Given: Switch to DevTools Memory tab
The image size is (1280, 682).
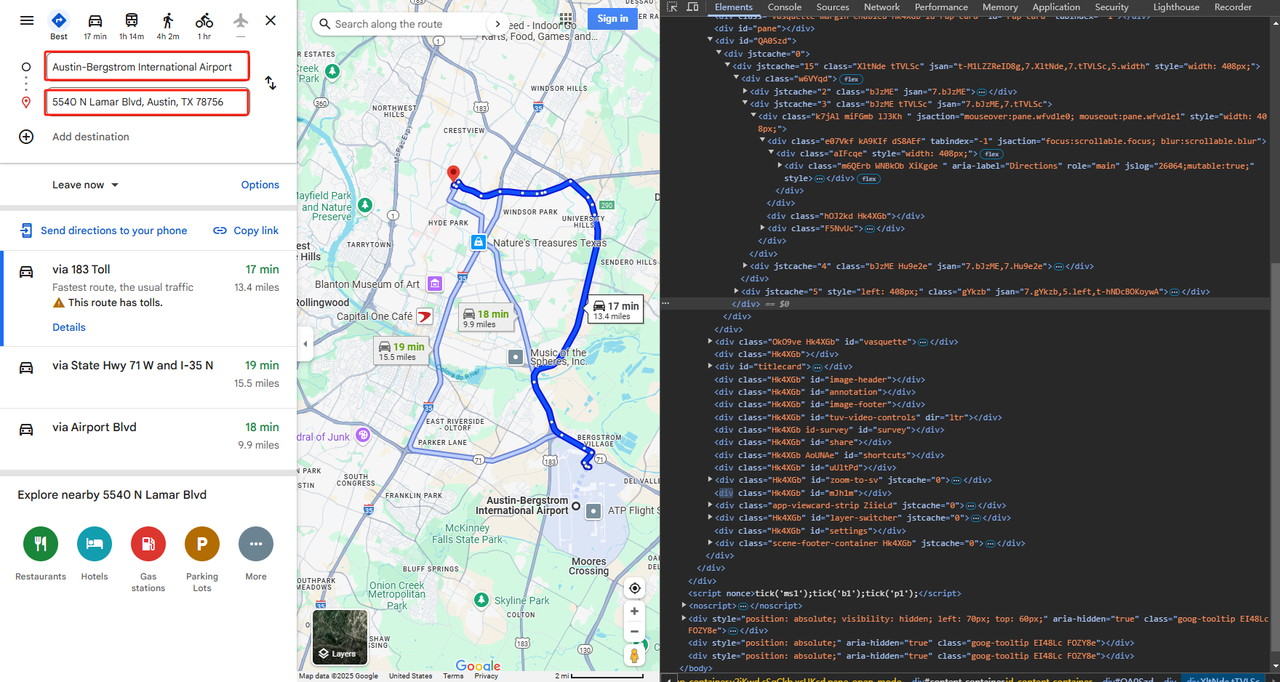Looking at the screenshot, I should (1000, 7).
